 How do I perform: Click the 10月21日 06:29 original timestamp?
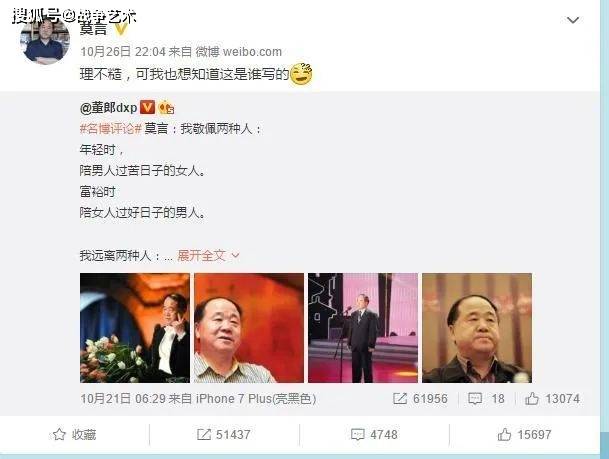click(x=124, y=399)
